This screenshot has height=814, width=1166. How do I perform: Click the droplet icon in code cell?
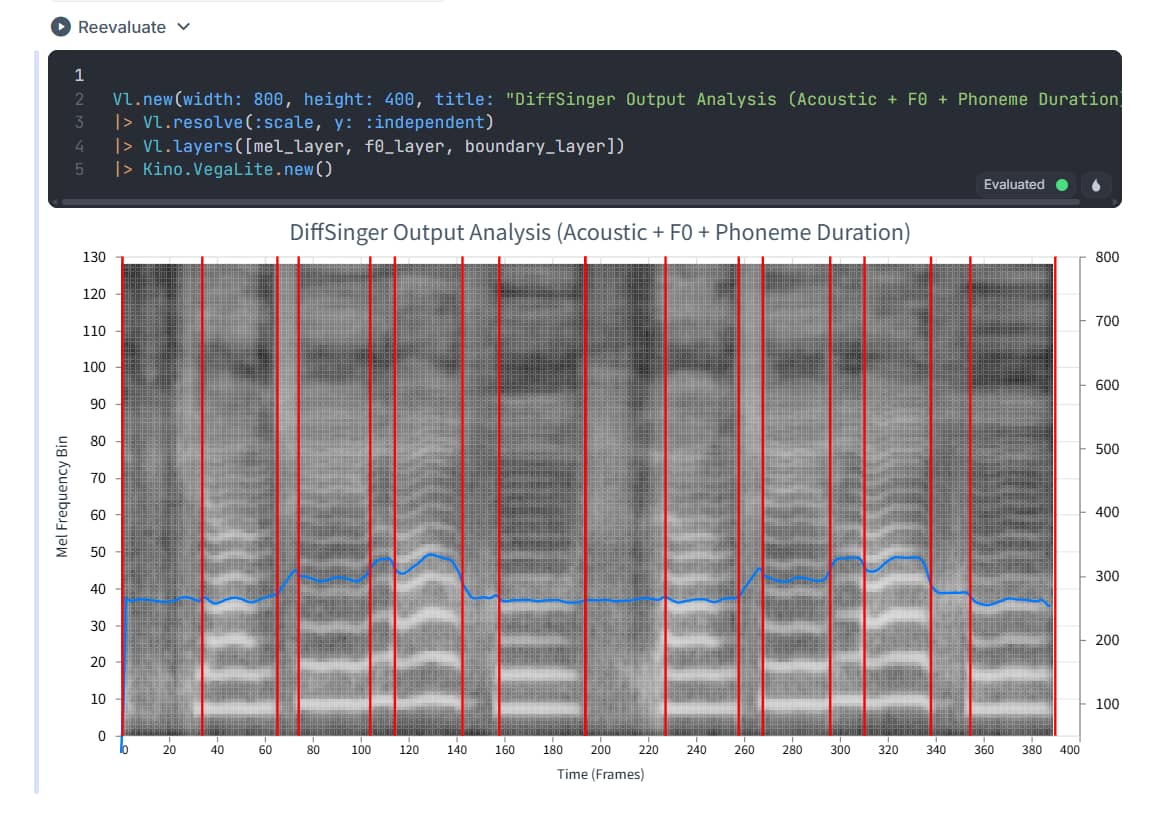tap(1096, 185)
